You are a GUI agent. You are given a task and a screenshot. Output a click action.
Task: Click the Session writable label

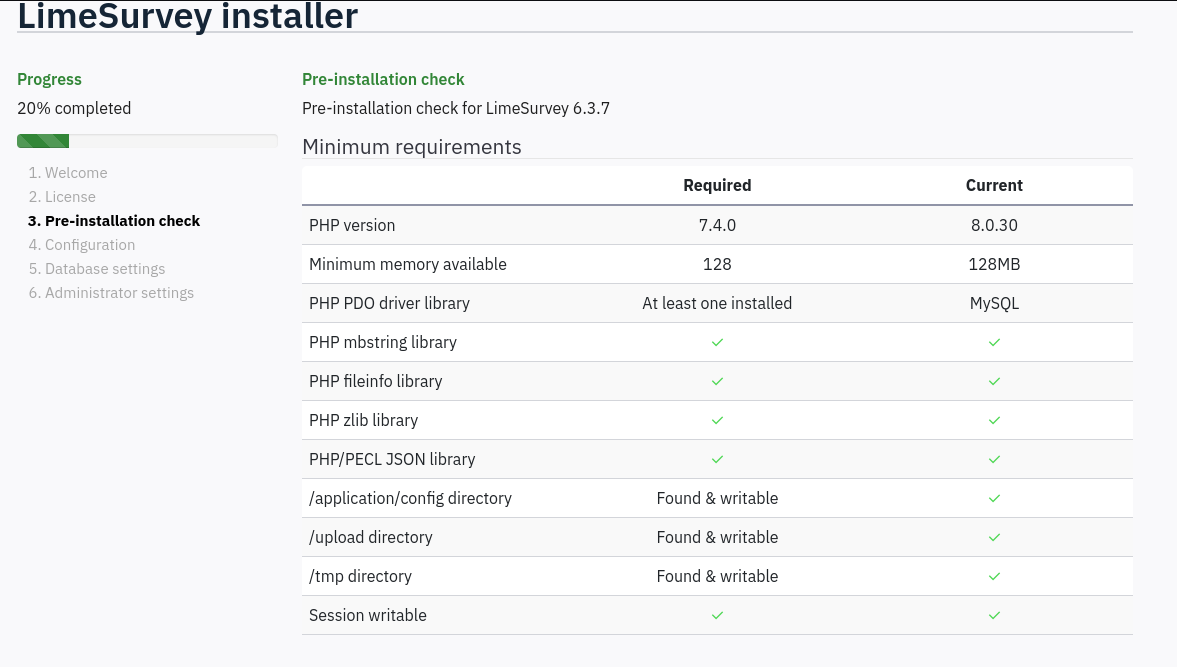click(x=368, y=615)
